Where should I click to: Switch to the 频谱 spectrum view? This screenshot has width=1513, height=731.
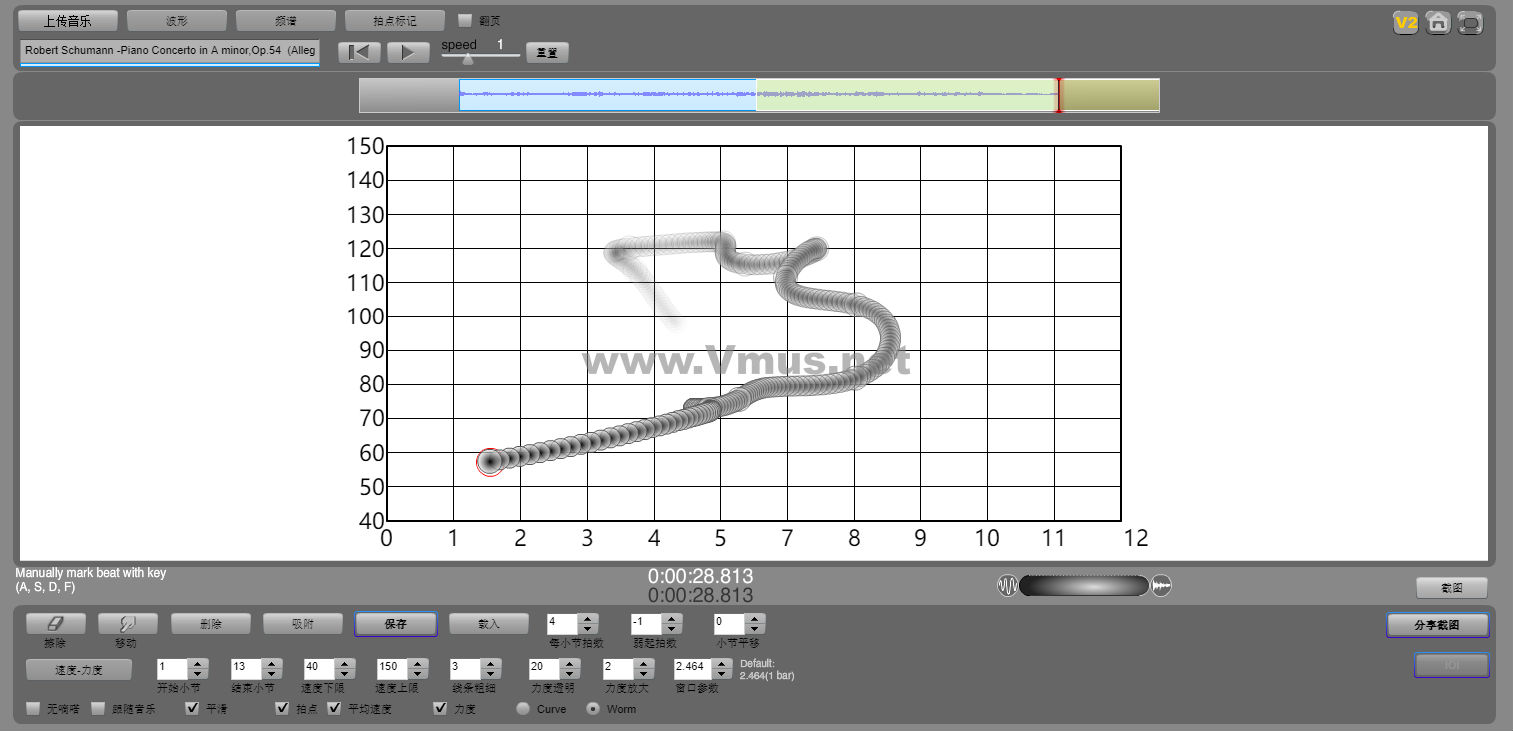pos(286,21)
